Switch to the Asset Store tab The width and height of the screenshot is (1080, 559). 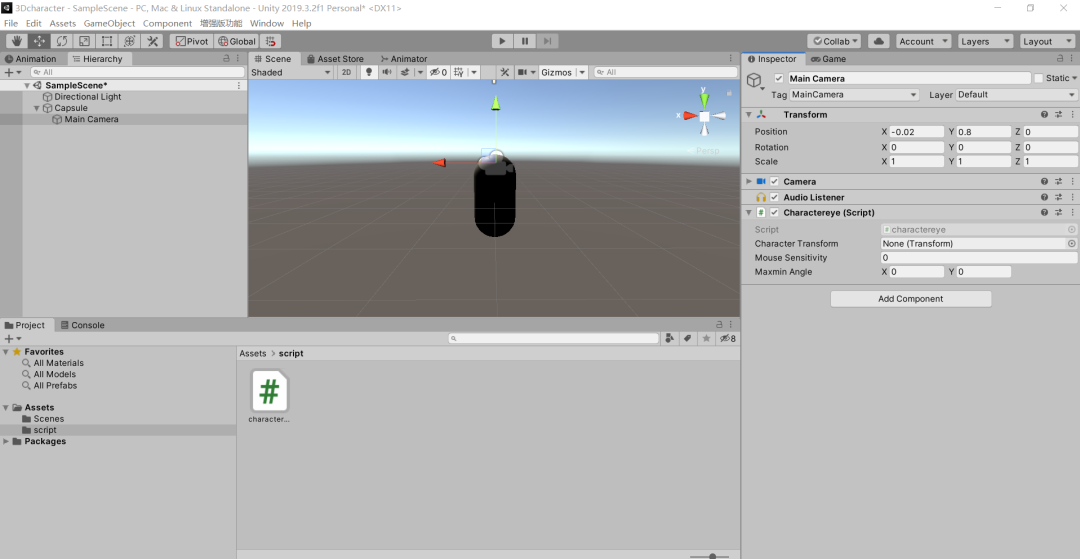(x=335, y=59)
